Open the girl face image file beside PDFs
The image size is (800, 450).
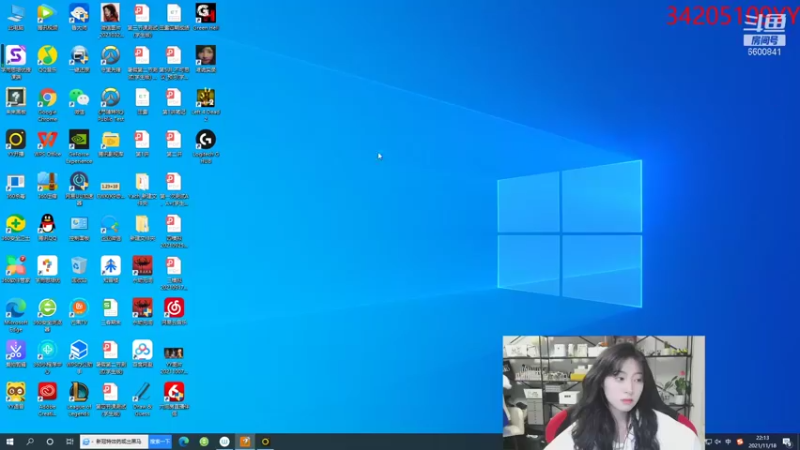point(206,59)
